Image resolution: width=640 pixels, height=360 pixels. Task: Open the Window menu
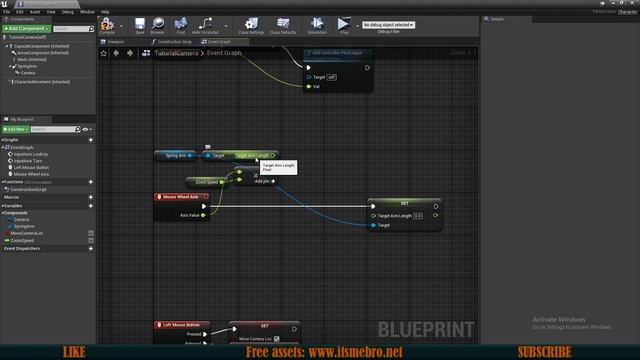(x=87, y=12)
